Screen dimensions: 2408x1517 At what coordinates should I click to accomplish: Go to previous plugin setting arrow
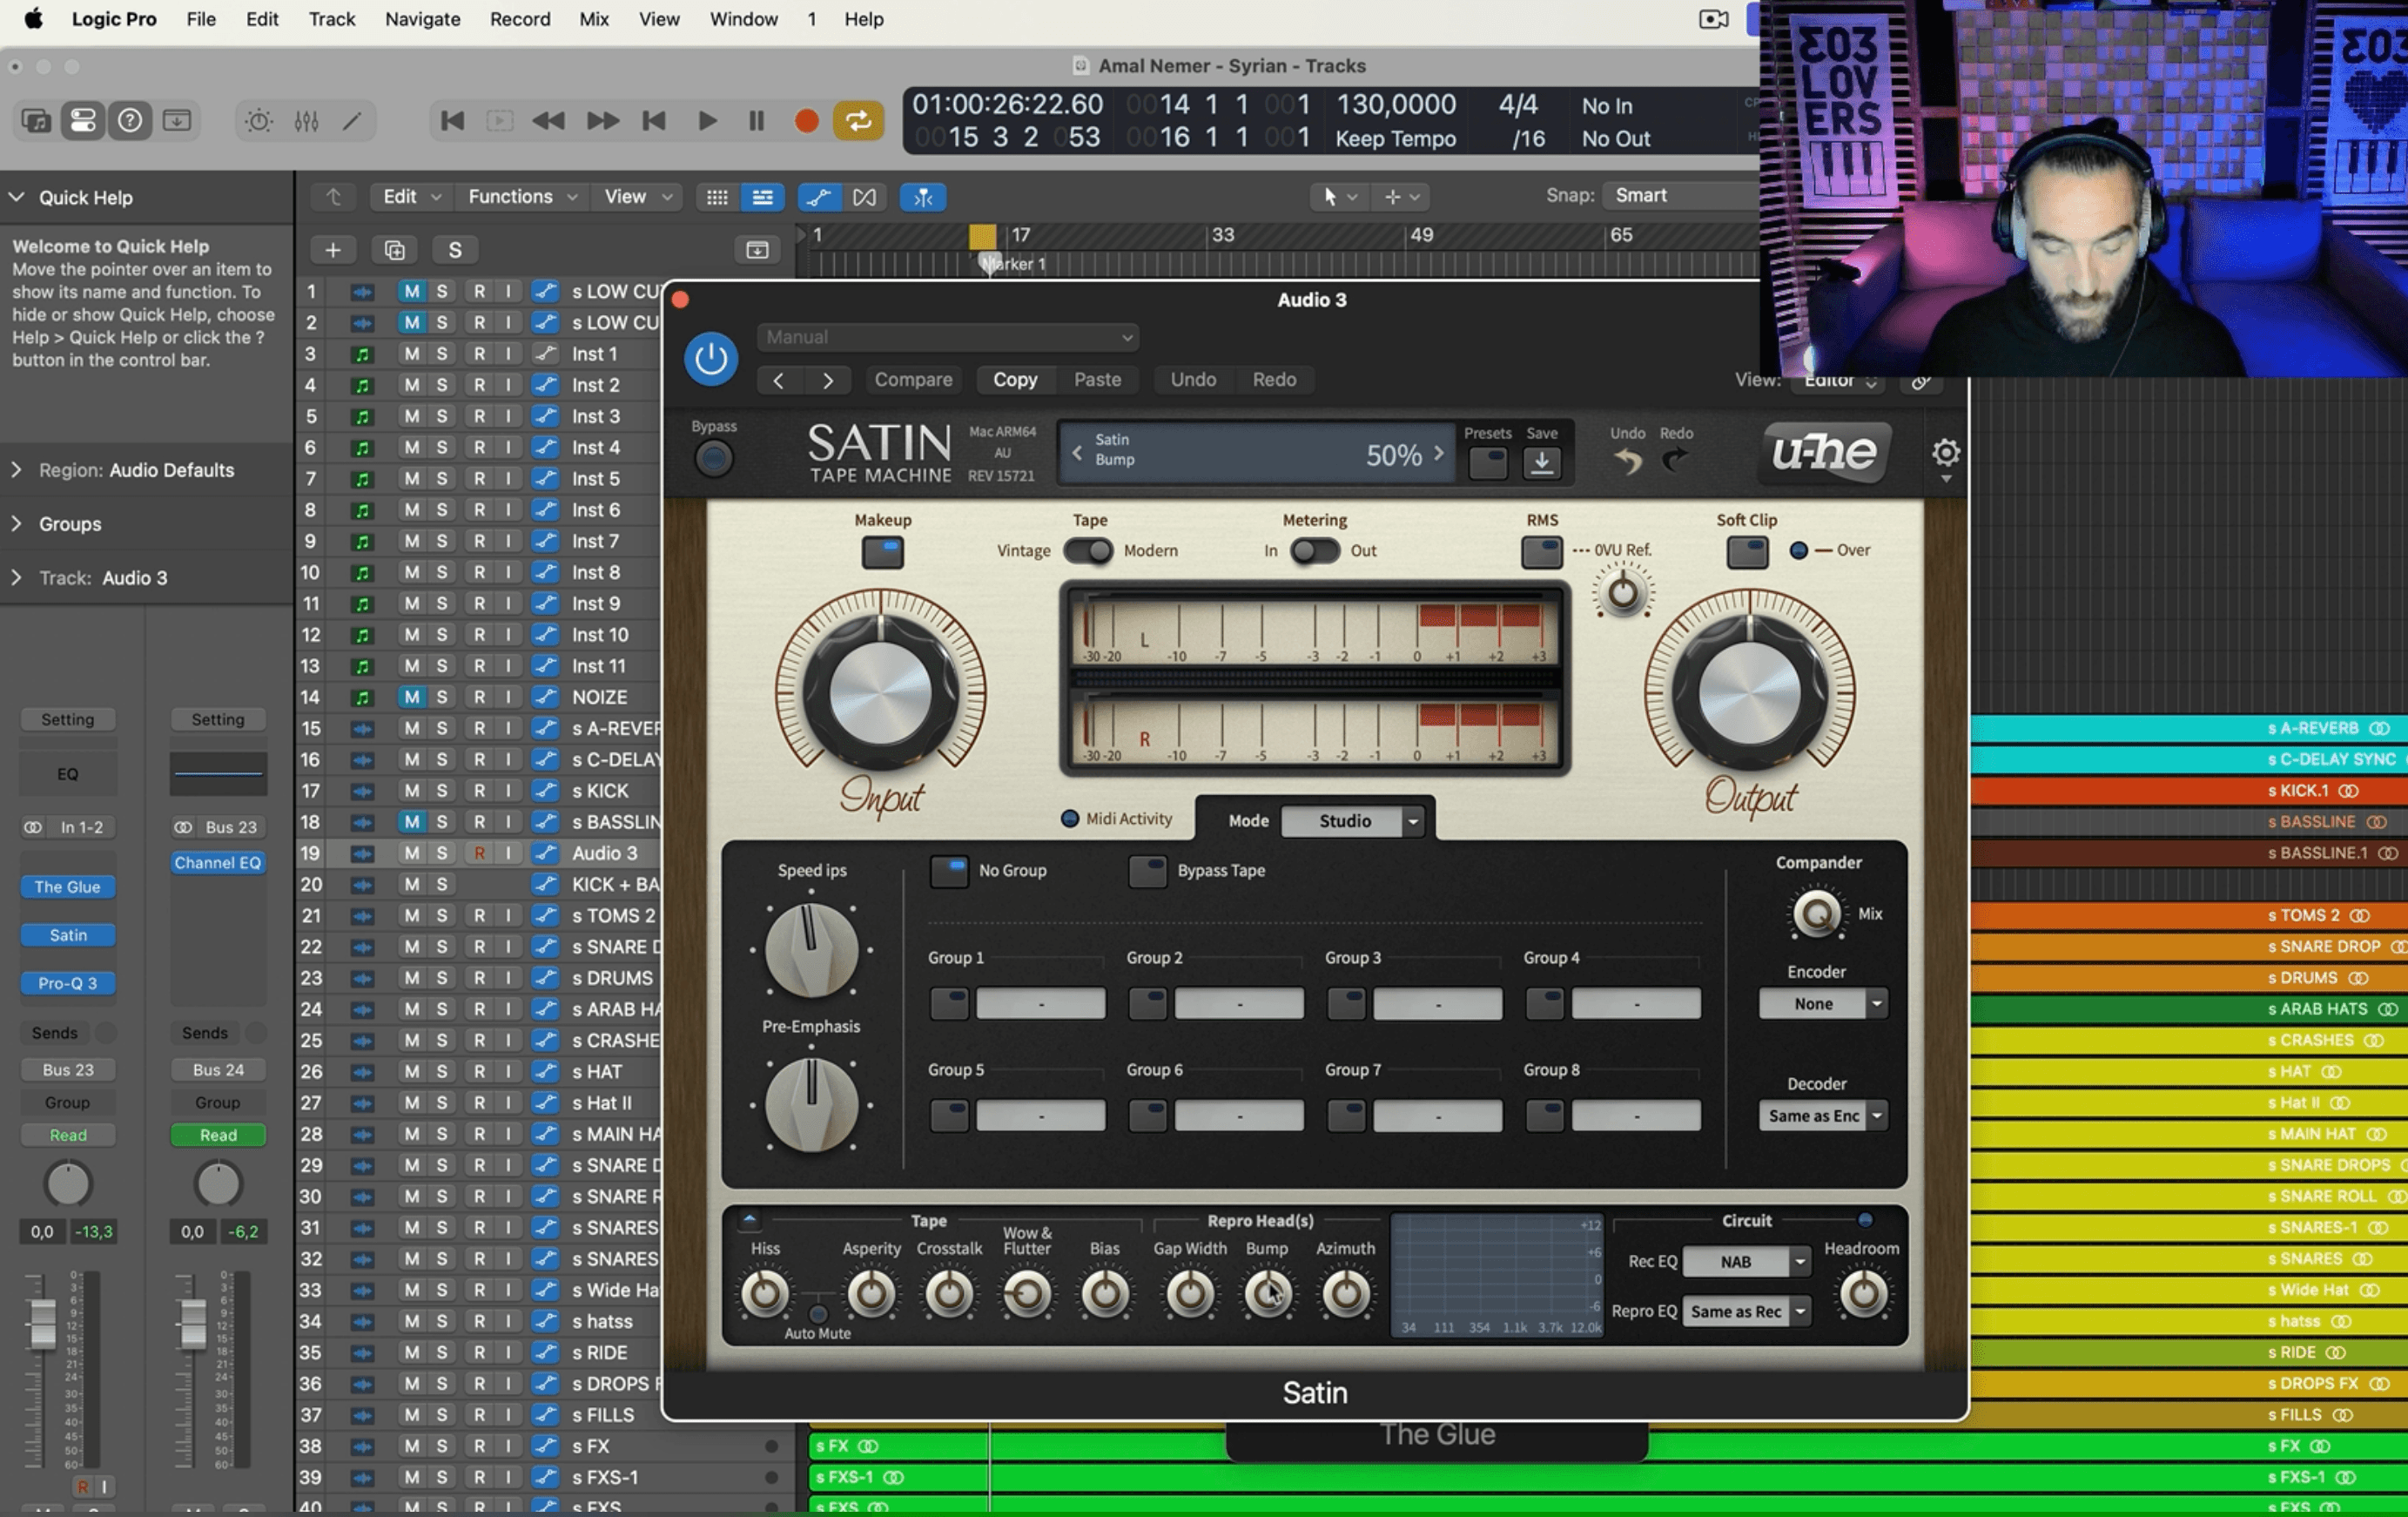point(778,380)
